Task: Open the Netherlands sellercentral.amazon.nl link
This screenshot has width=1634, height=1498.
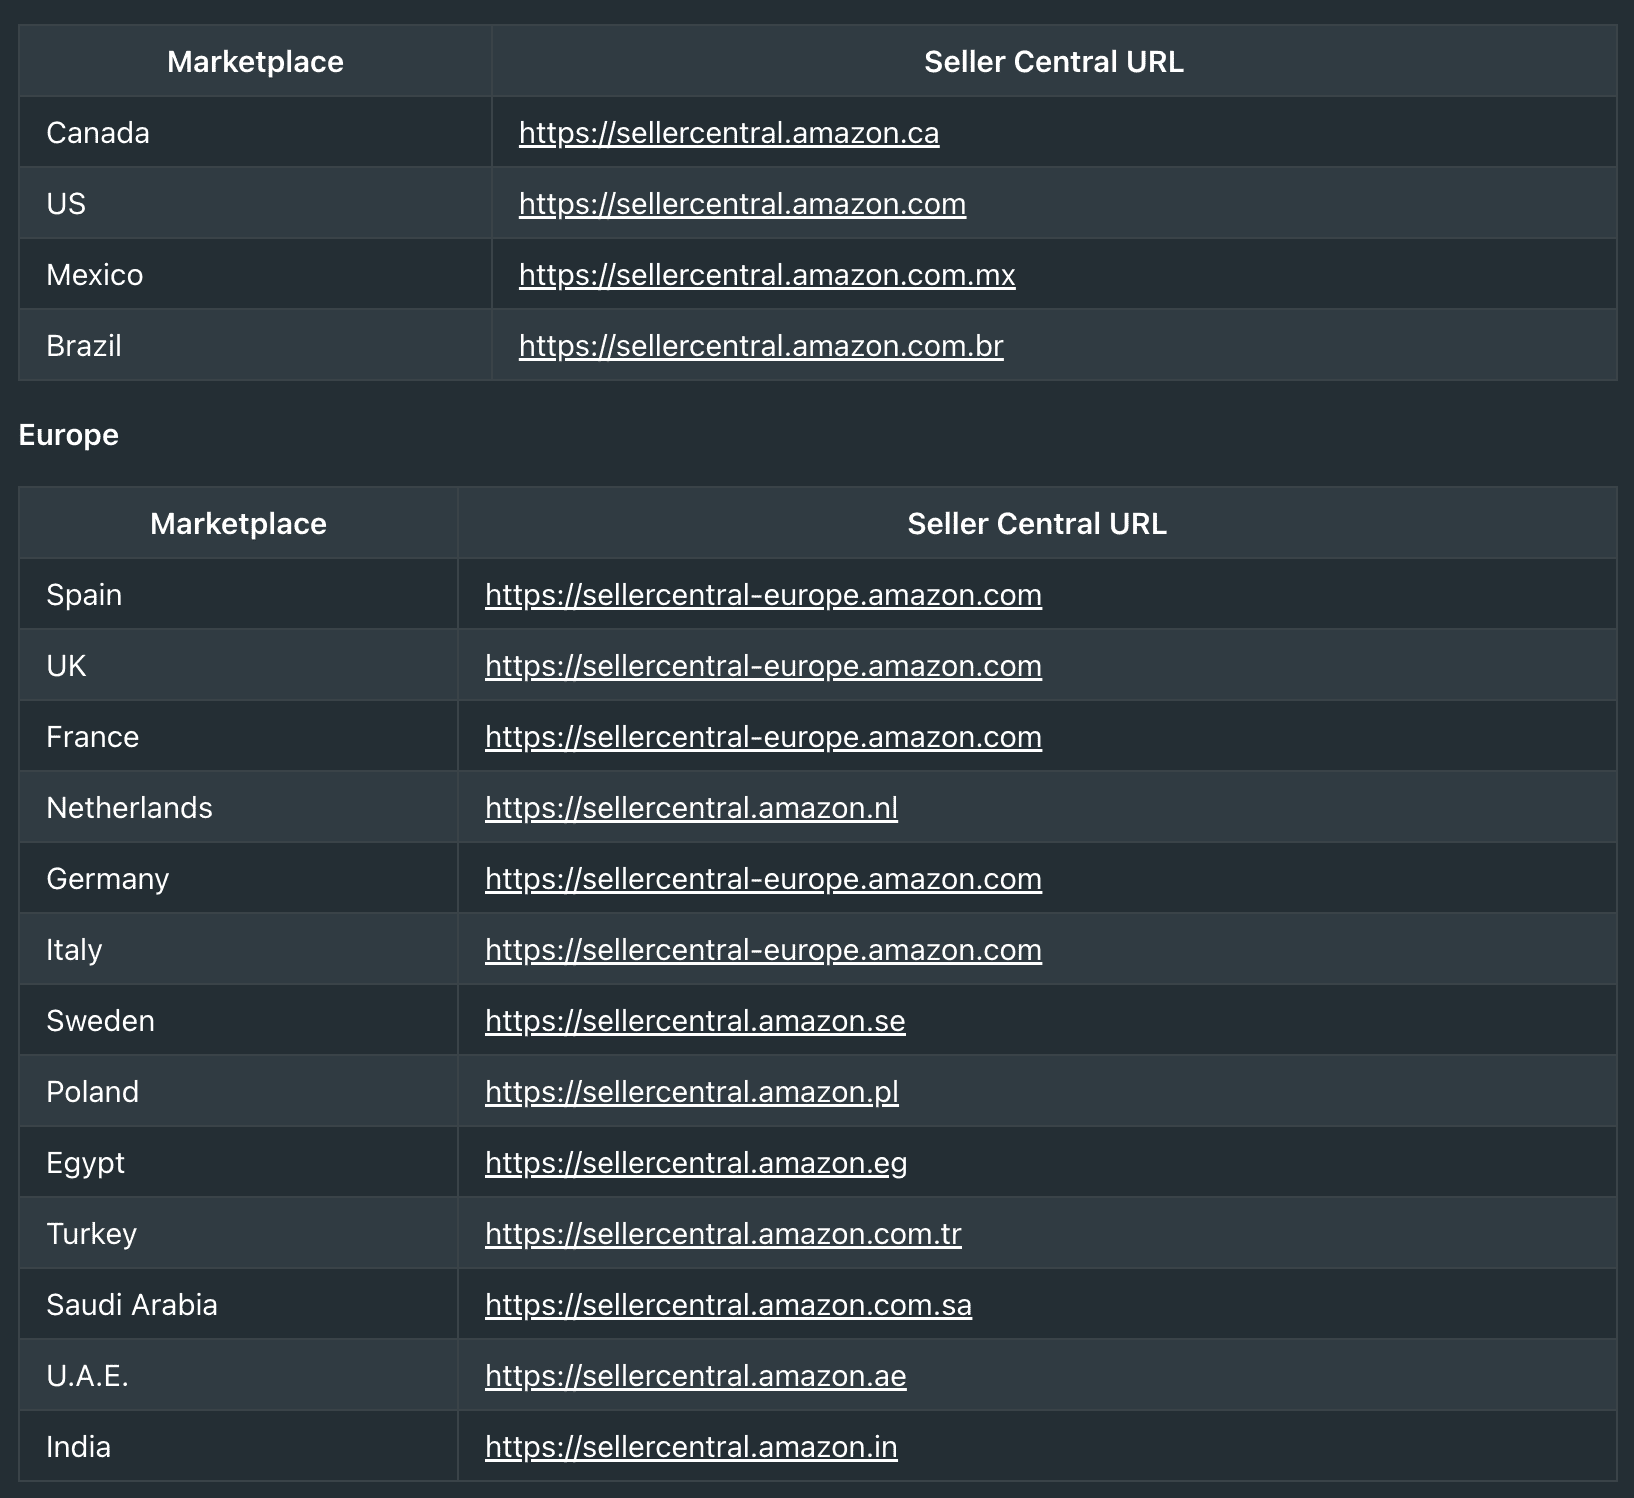Action: point(691,808)
